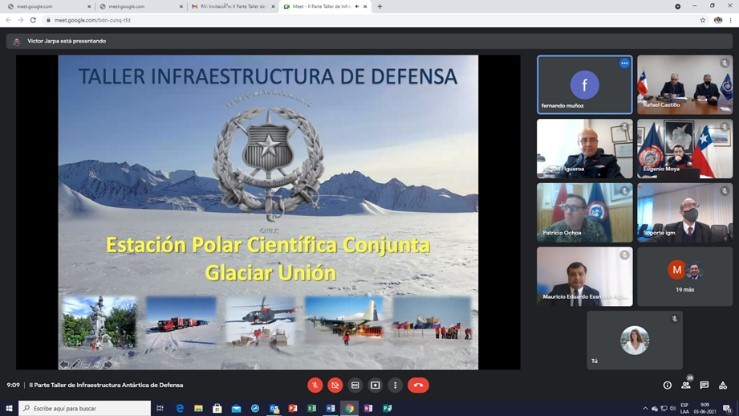Select the Rafael Castillo video tile
This screenshot has height=416, width=739.
[685, 85]
